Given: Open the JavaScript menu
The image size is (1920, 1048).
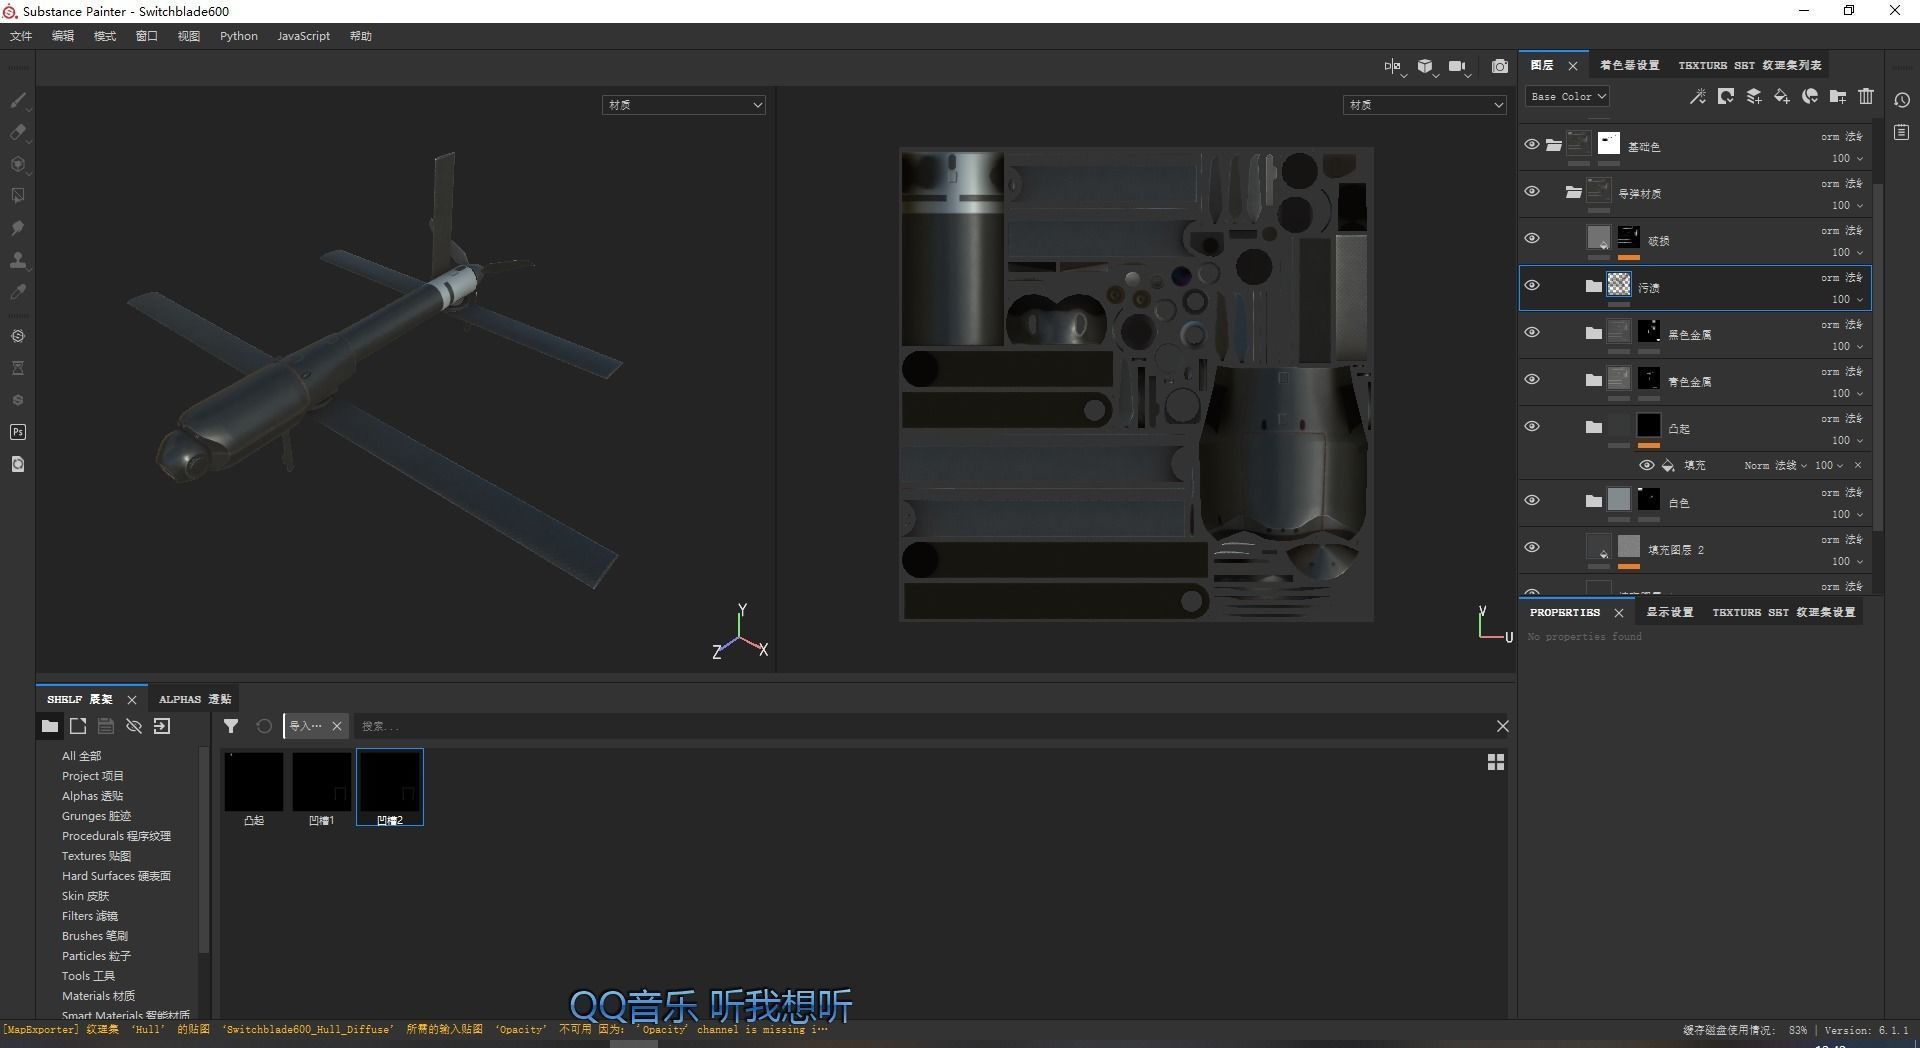Looking at the screenshot, I should click(303, 36).
